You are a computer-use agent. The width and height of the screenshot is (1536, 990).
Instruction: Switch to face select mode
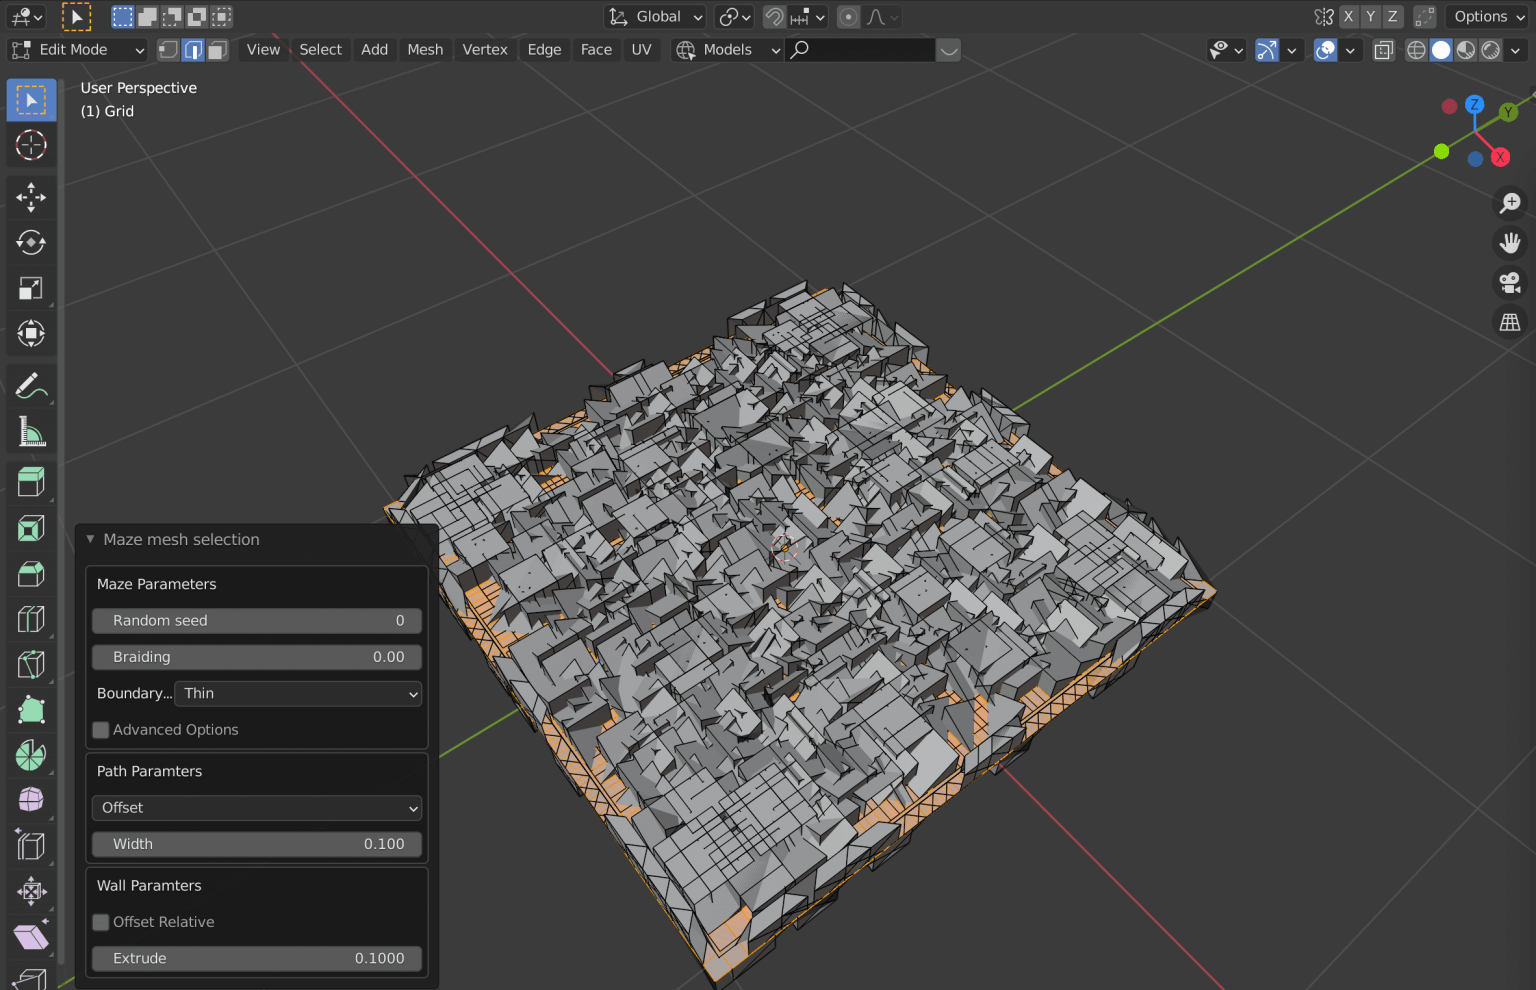(217, 50)
